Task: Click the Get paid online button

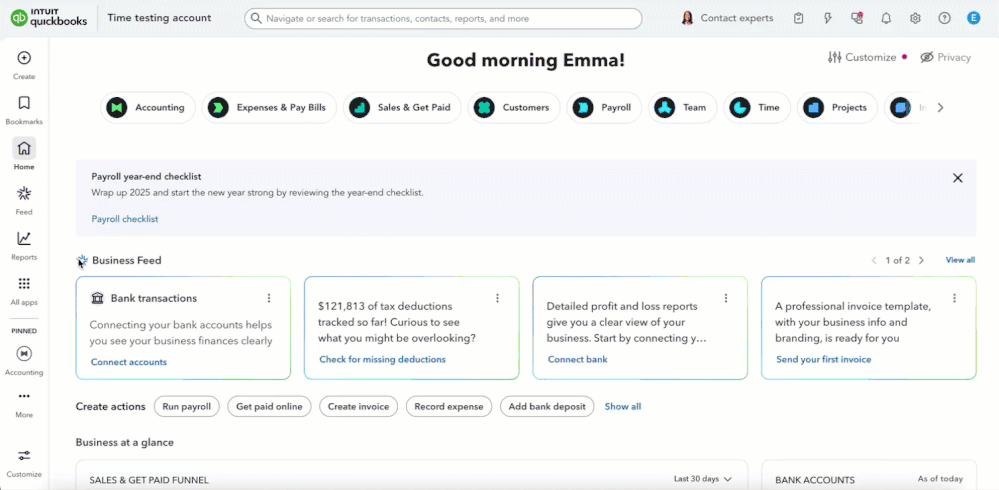Action: 270,407
